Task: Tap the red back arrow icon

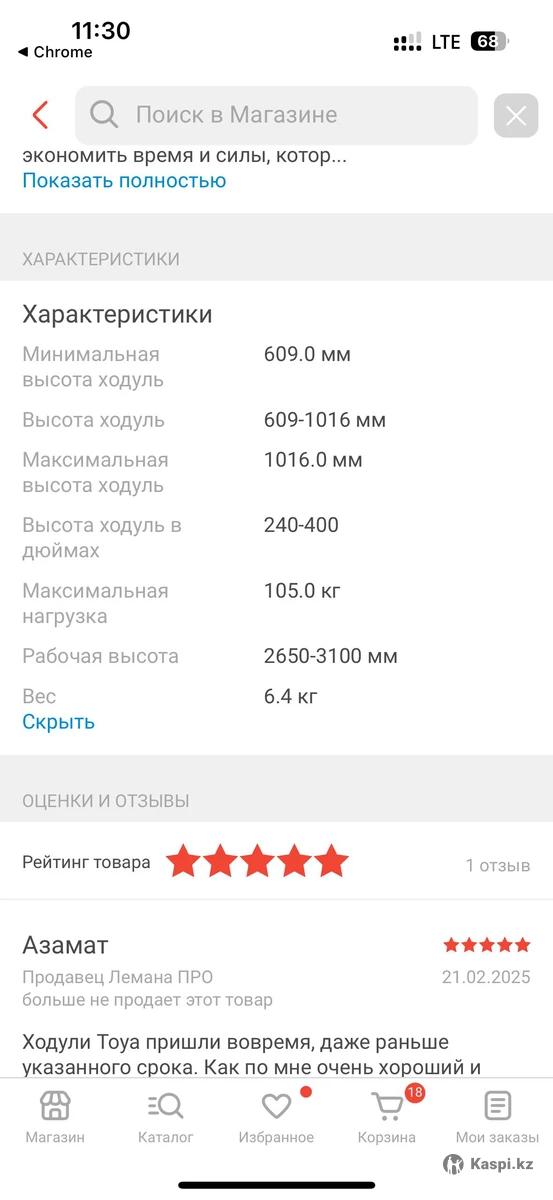Action: (40, 115)
